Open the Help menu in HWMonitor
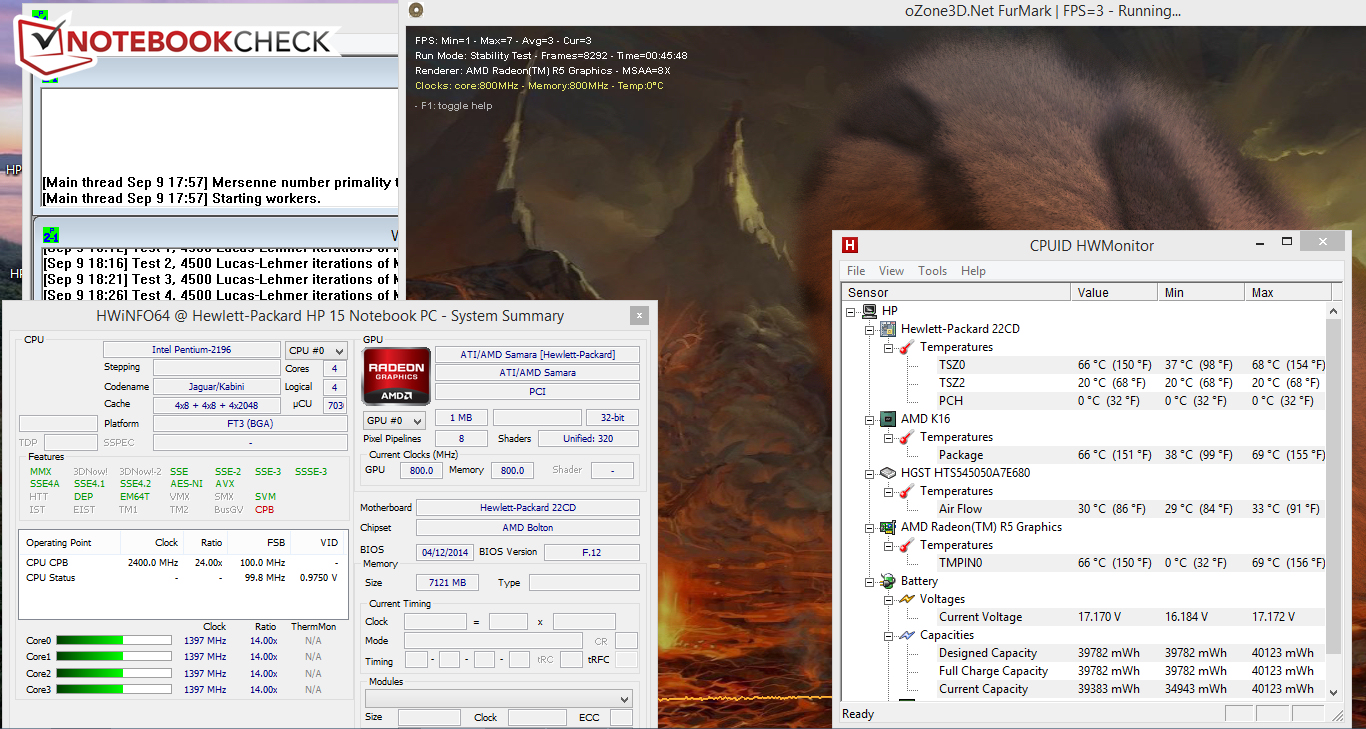Image resolution: width=1366 pixels, height=729 pixels. click(x=973, y=271)
